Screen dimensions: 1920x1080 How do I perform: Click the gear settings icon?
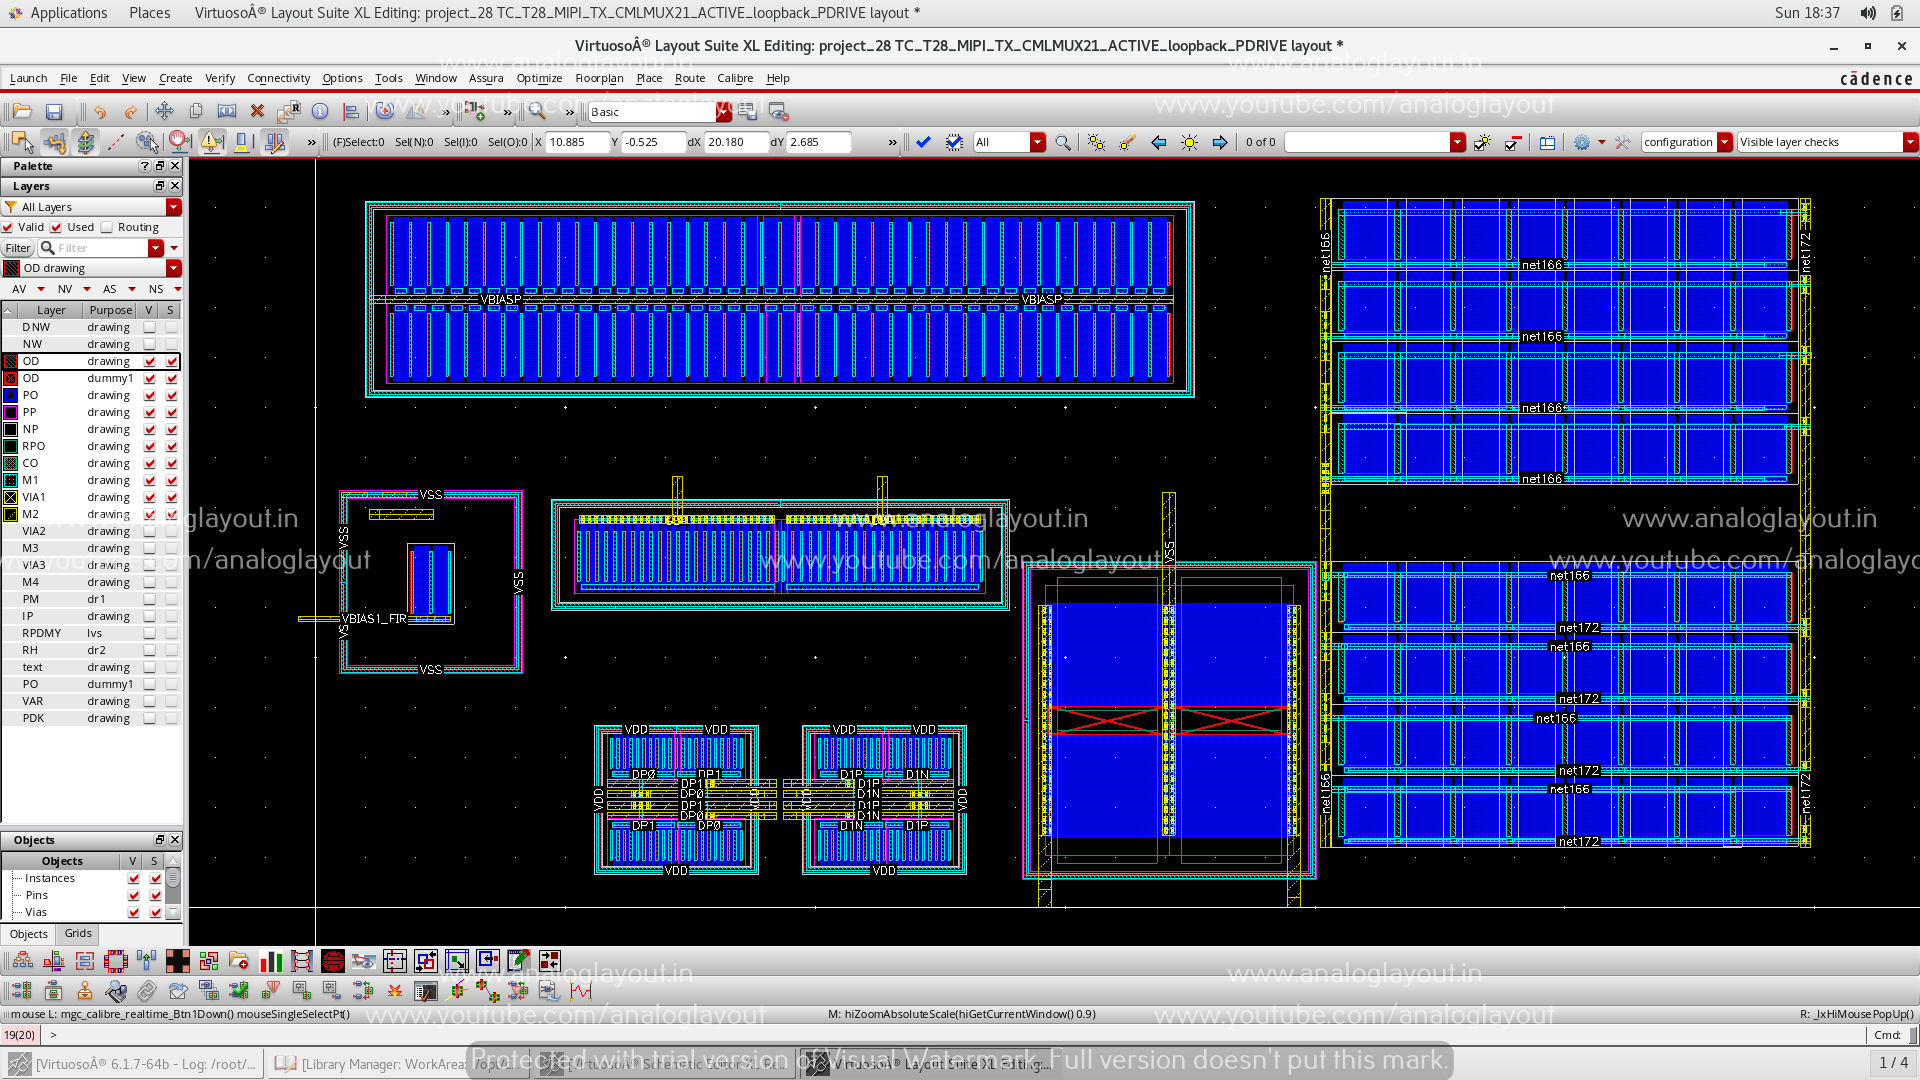pyautogui.click(x=1581, y=142)
